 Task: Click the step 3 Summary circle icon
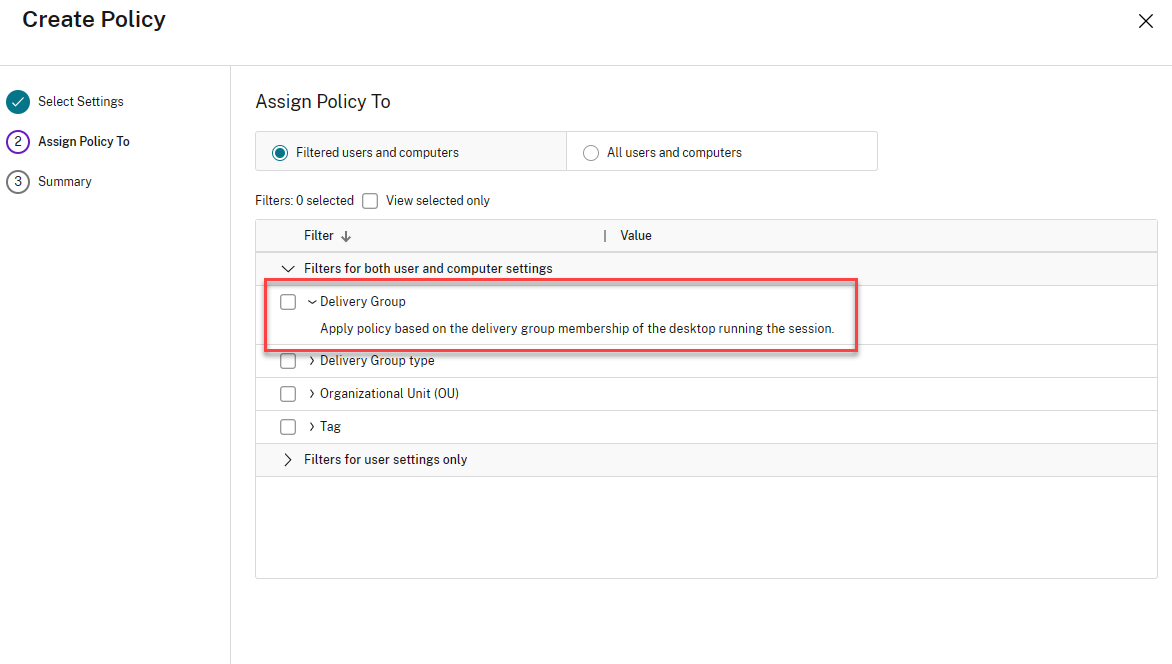[x=17, y=182]
